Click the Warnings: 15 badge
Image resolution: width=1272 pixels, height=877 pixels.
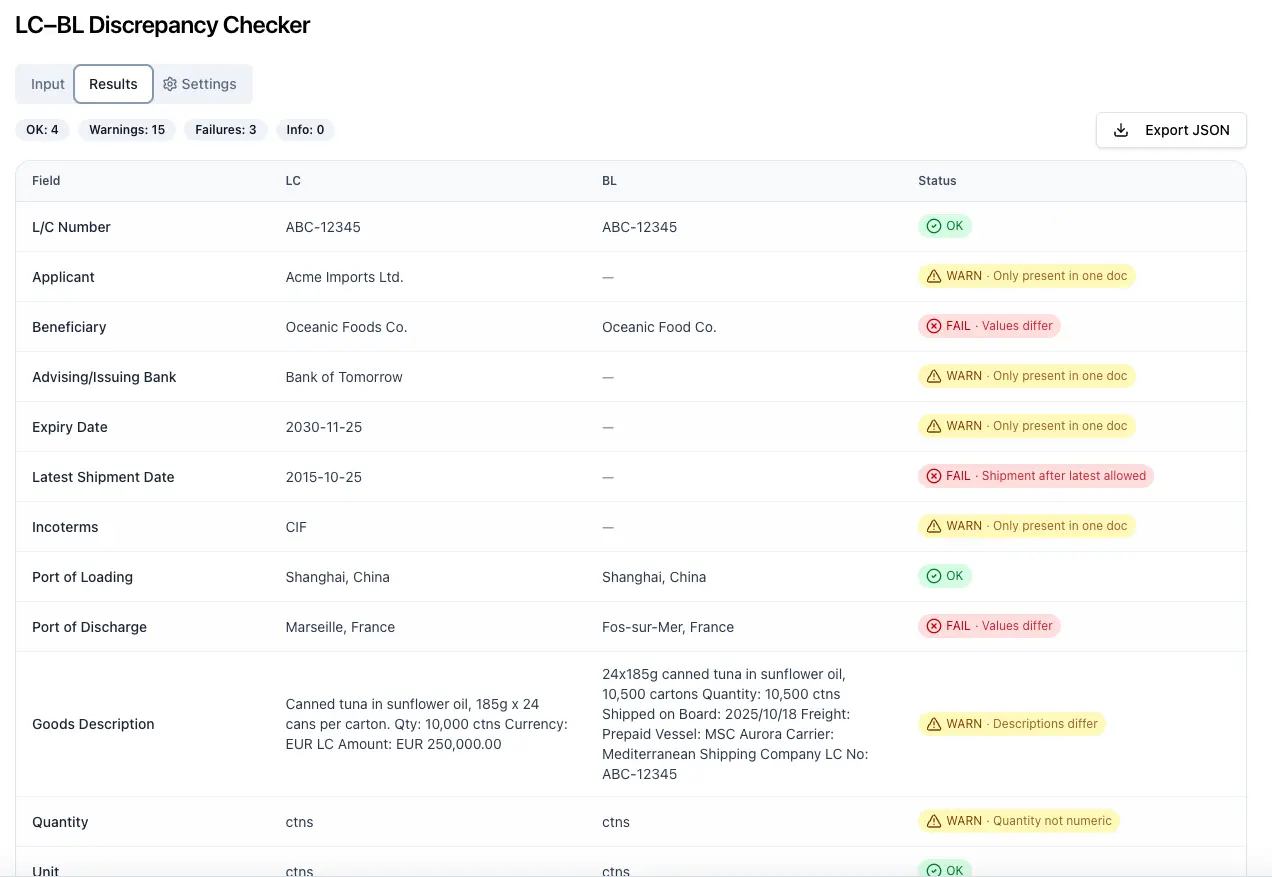click(127, 130)
